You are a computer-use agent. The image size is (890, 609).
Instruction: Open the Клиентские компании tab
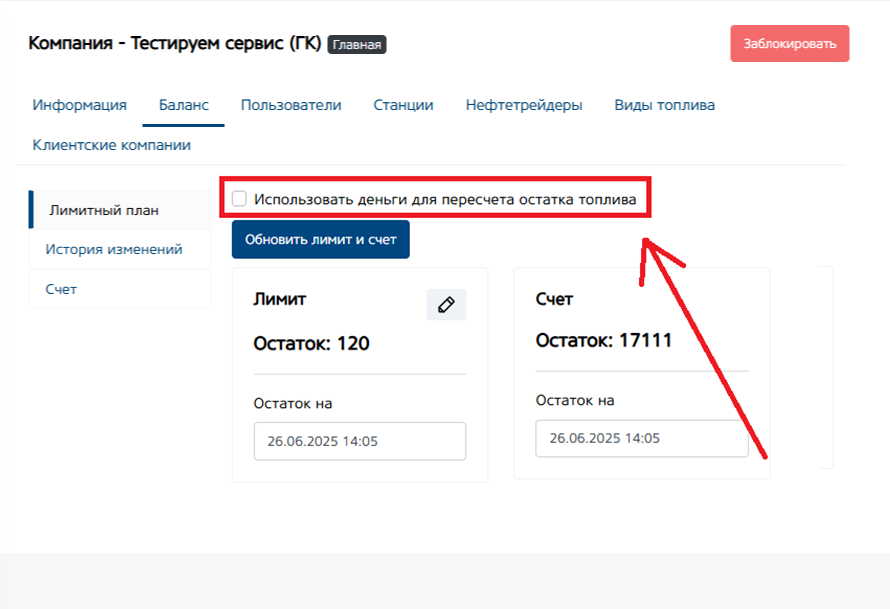(x=112, y=145)
